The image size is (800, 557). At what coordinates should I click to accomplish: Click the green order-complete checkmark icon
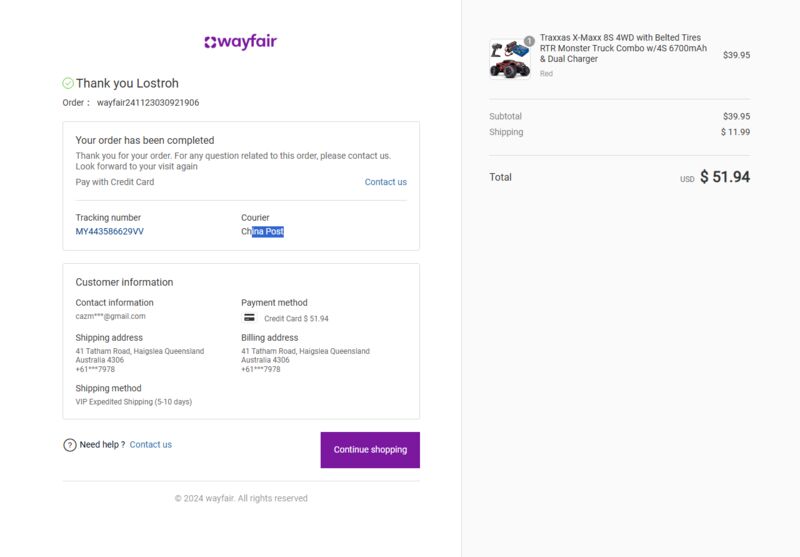[68, 83]
